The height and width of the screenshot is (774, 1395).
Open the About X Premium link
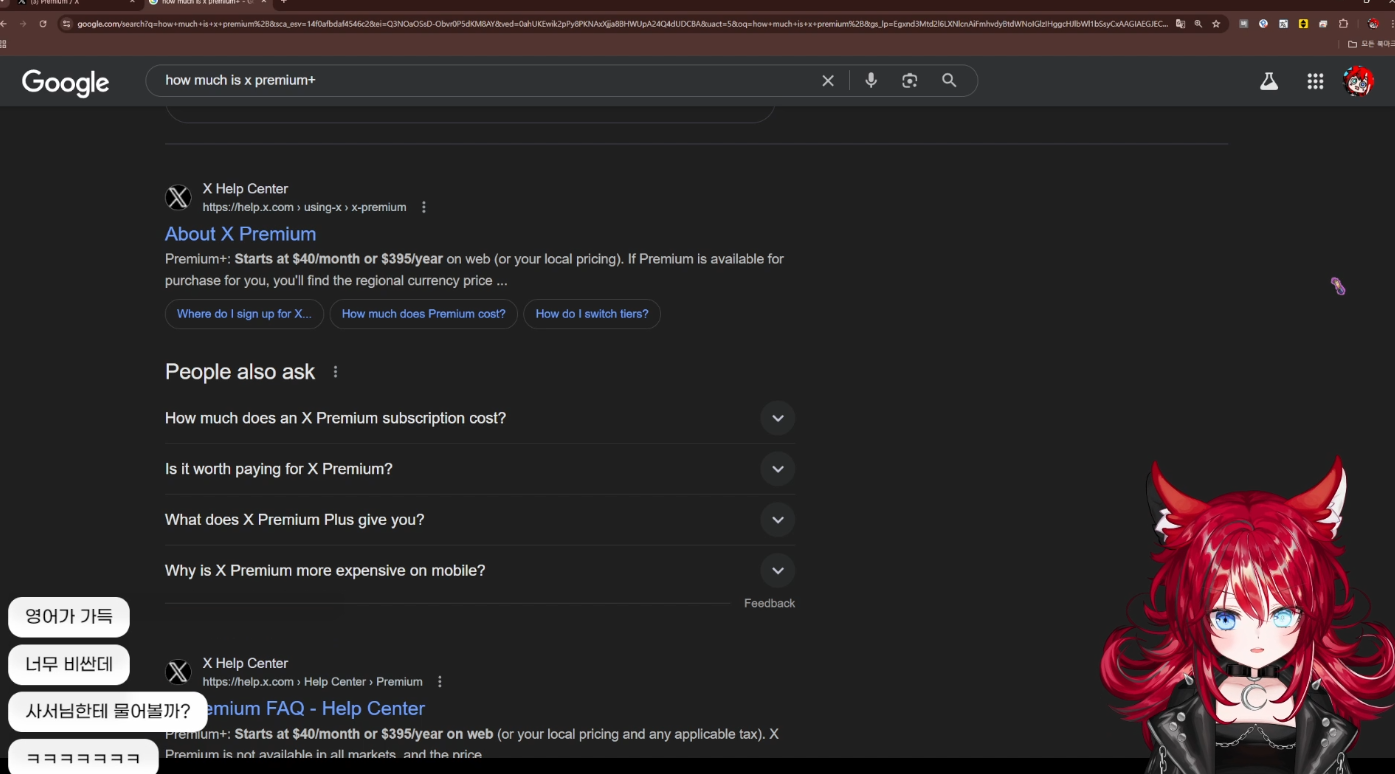pyautogui.click(x=240, y=234)
